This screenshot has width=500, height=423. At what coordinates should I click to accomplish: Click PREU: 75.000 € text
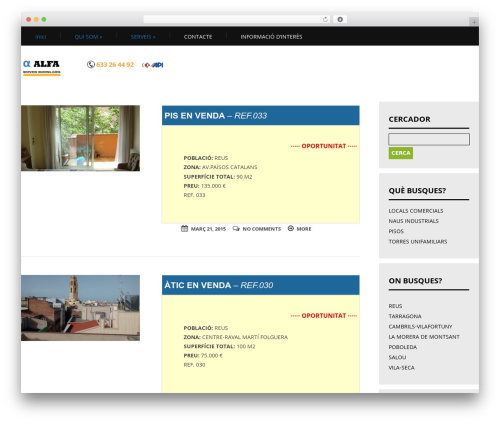[x=203, y=356]
